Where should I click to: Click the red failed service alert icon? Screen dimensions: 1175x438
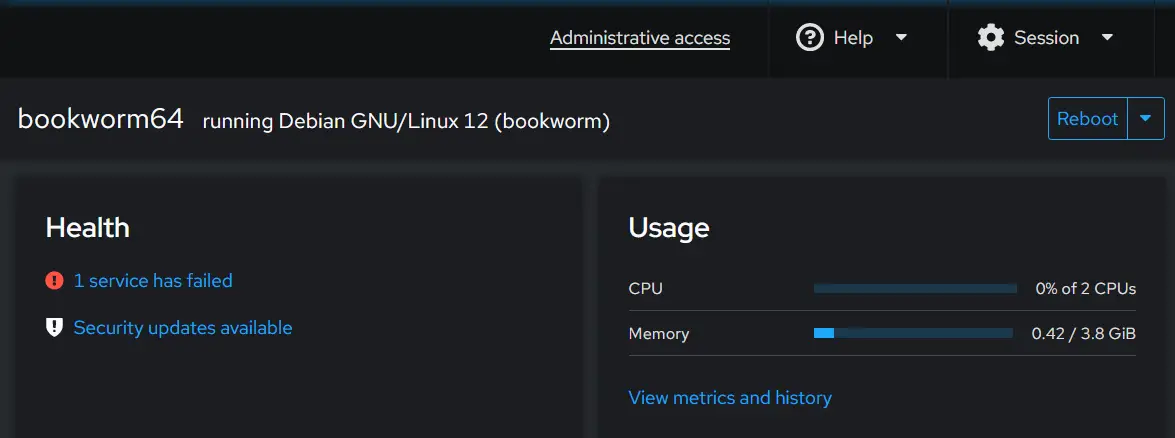pos(54,280)
